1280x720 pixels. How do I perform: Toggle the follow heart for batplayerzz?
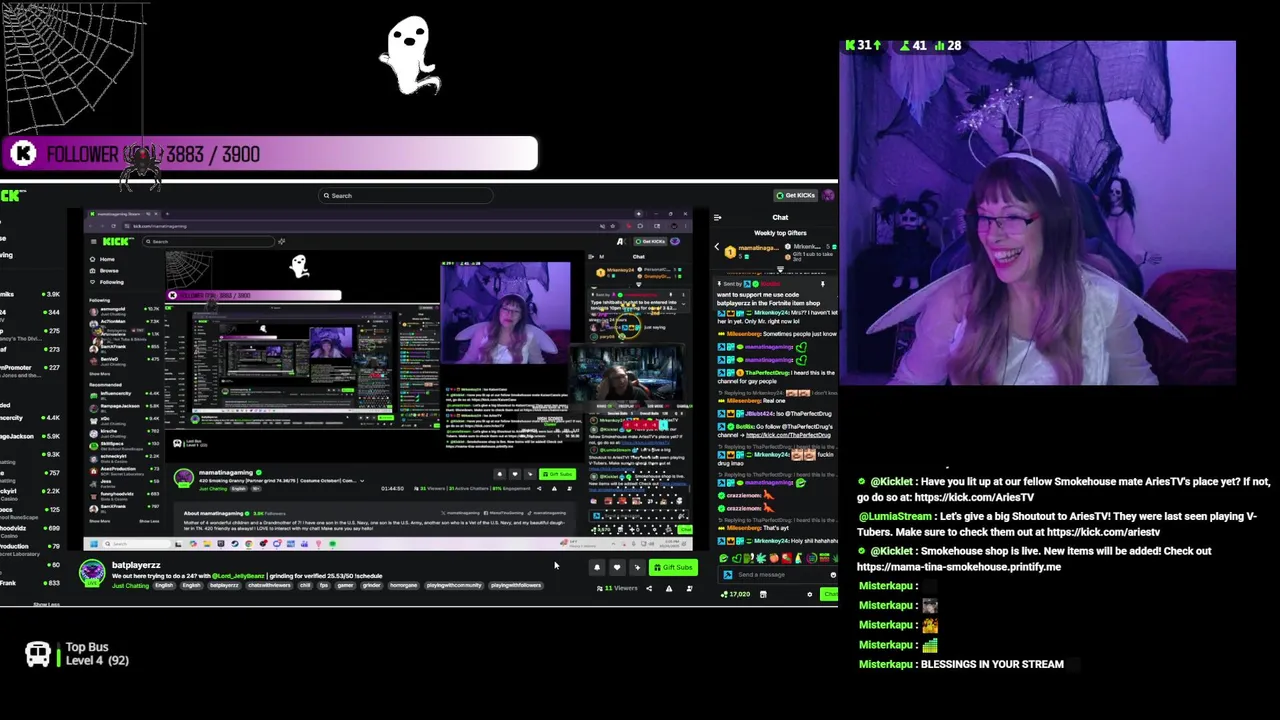click(617, 568)
